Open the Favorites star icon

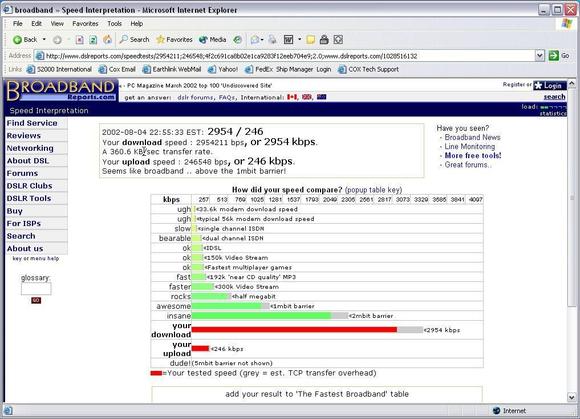(160, 40)
